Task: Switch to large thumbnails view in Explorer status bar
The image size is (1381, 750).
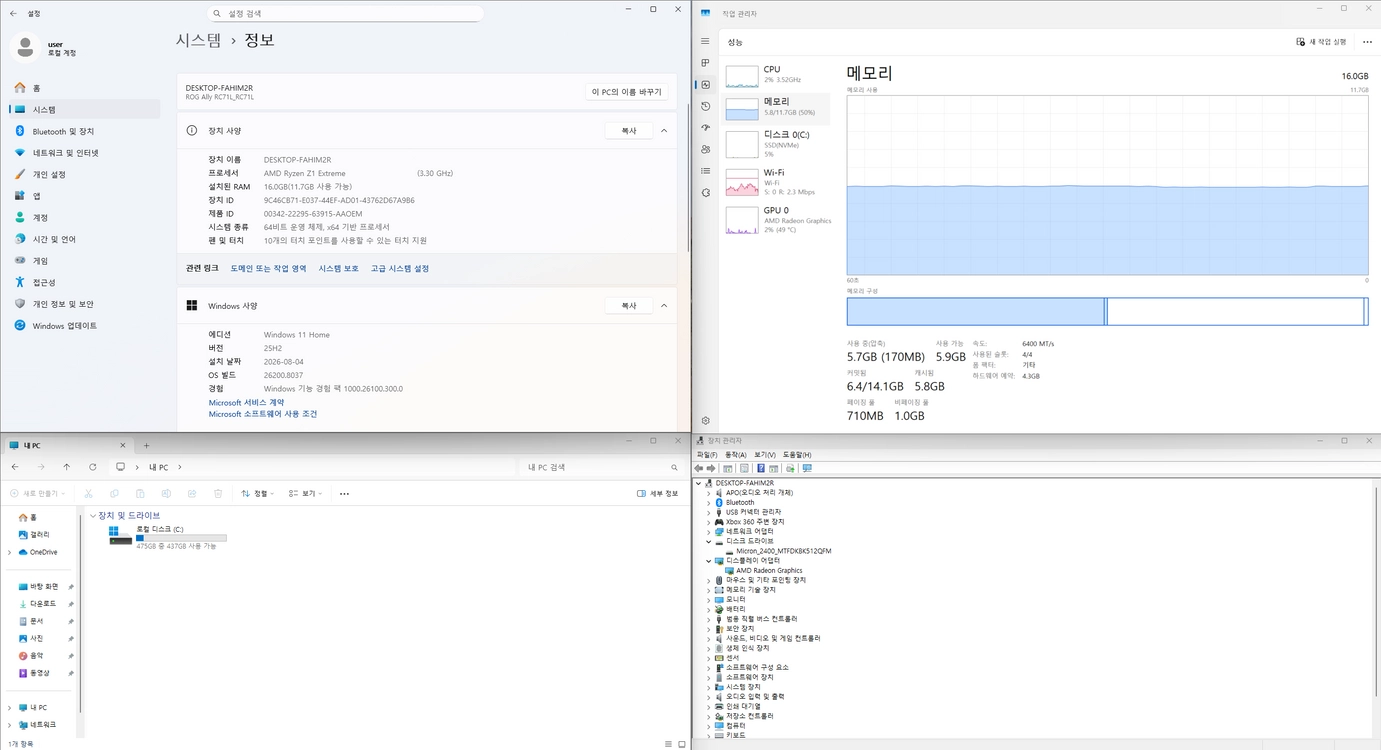Action: [x=681, y=744]
